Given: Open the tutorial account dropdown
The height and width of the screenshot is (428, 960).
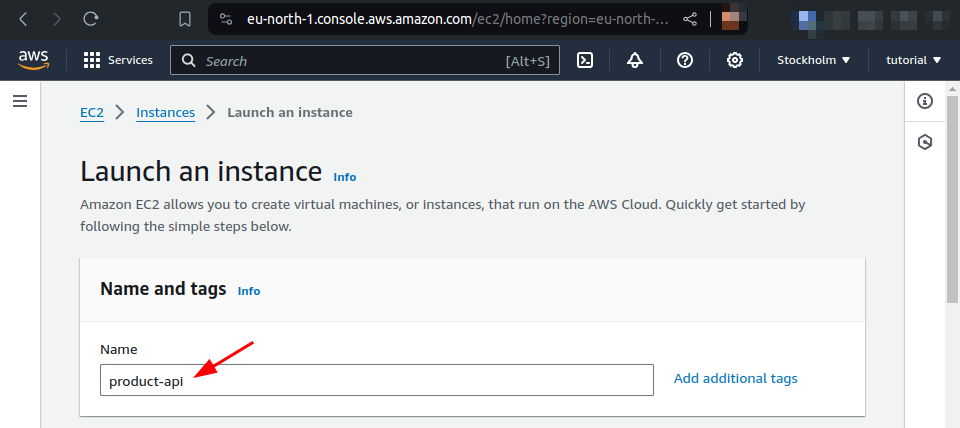Looking at the screenshot, I should (x=913, y=60).
